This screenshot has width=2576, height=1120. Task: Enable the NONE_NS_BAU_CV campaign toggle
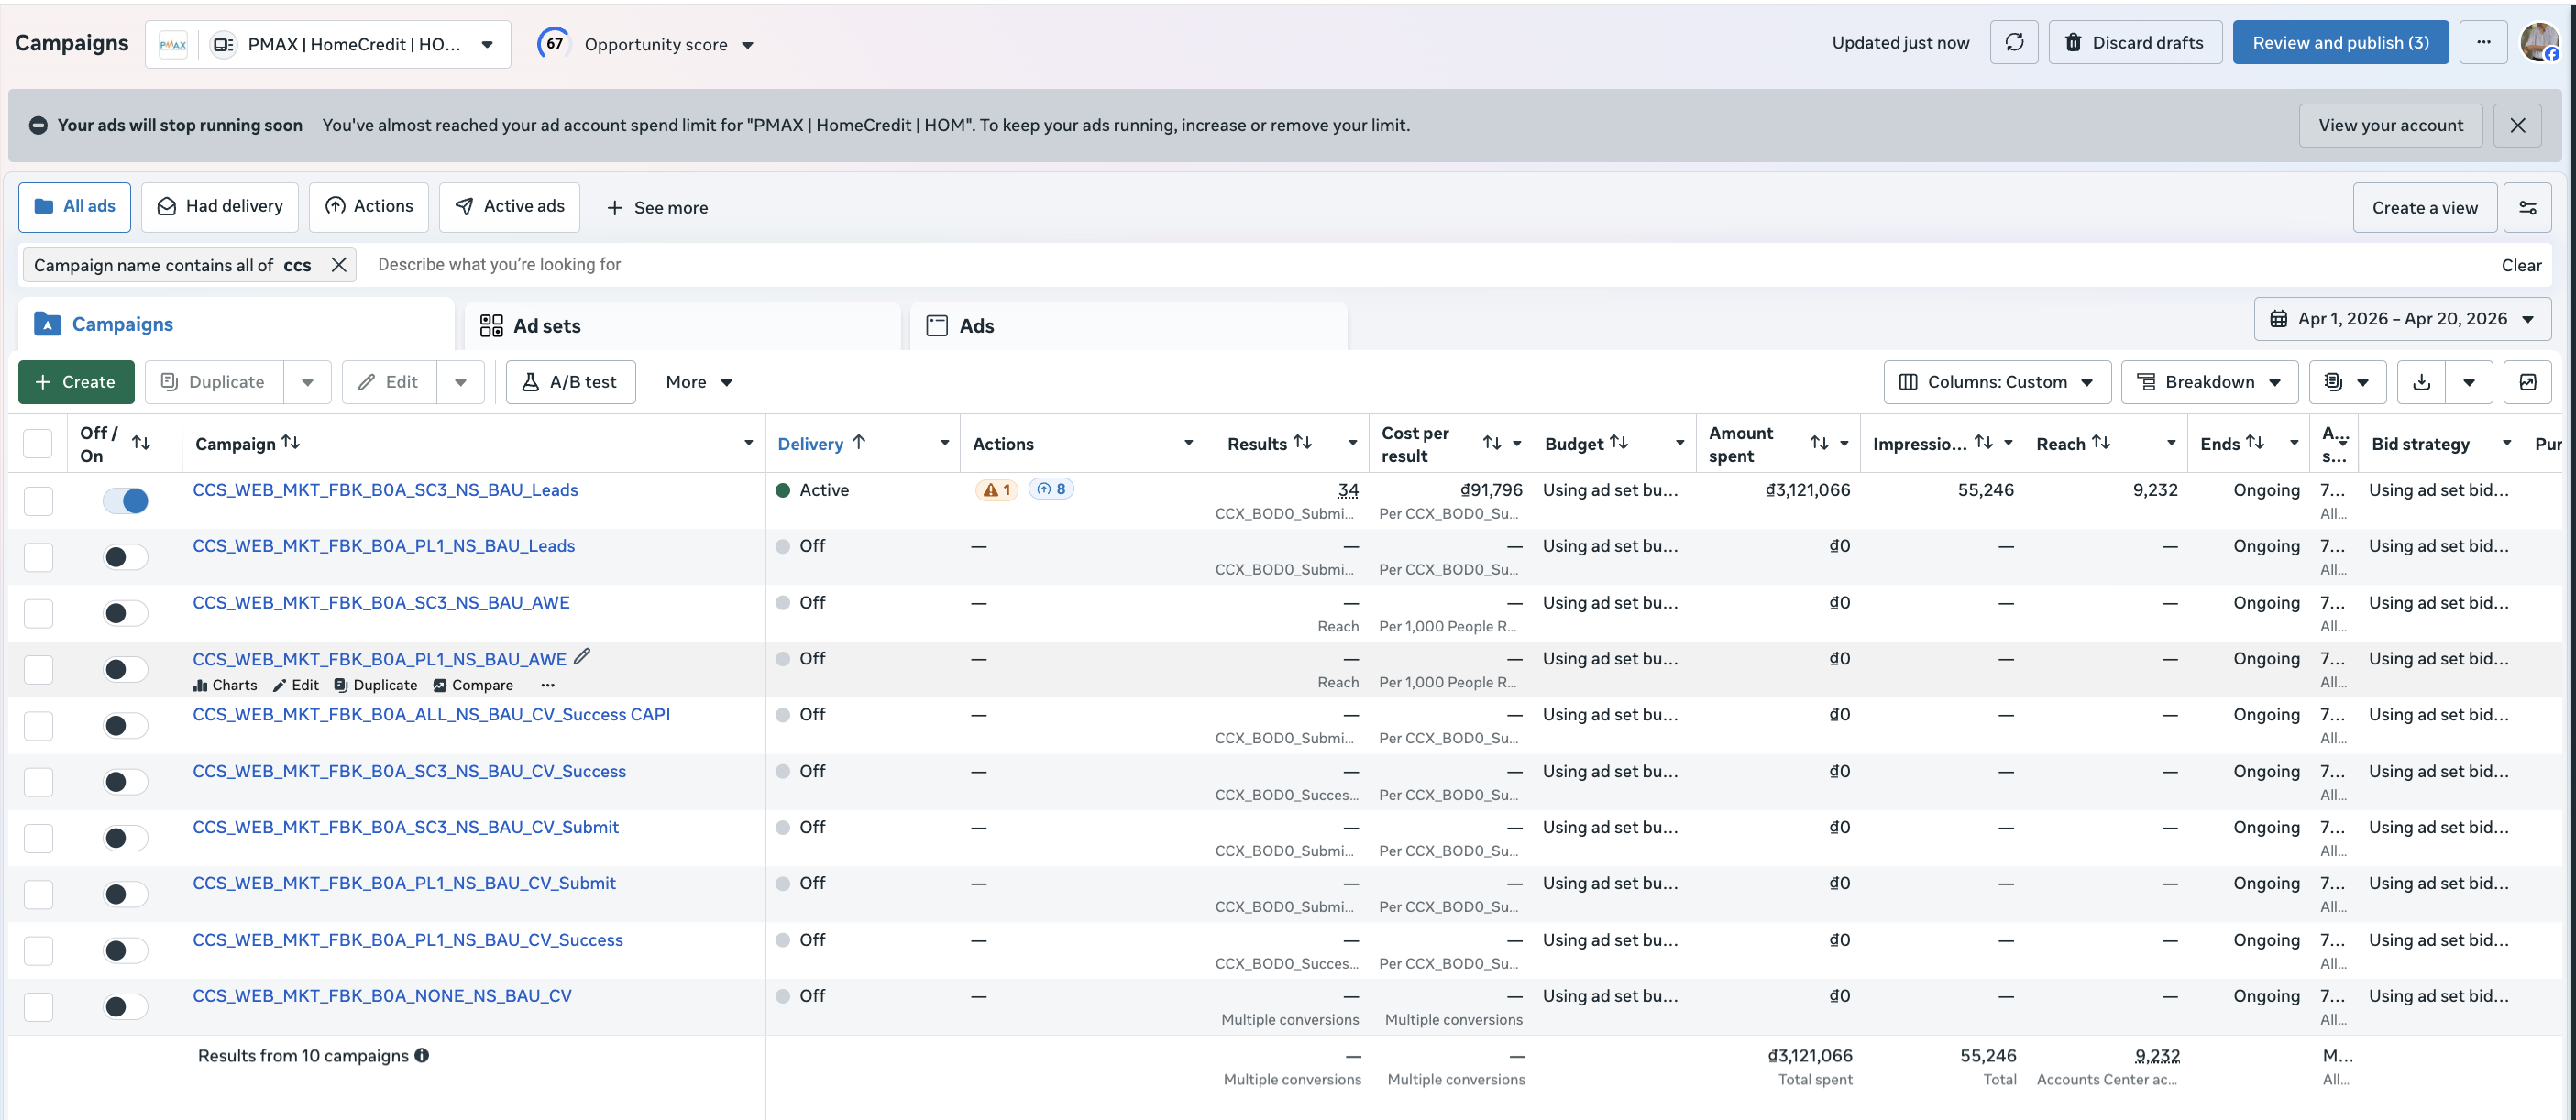(x=126, y=1007)
